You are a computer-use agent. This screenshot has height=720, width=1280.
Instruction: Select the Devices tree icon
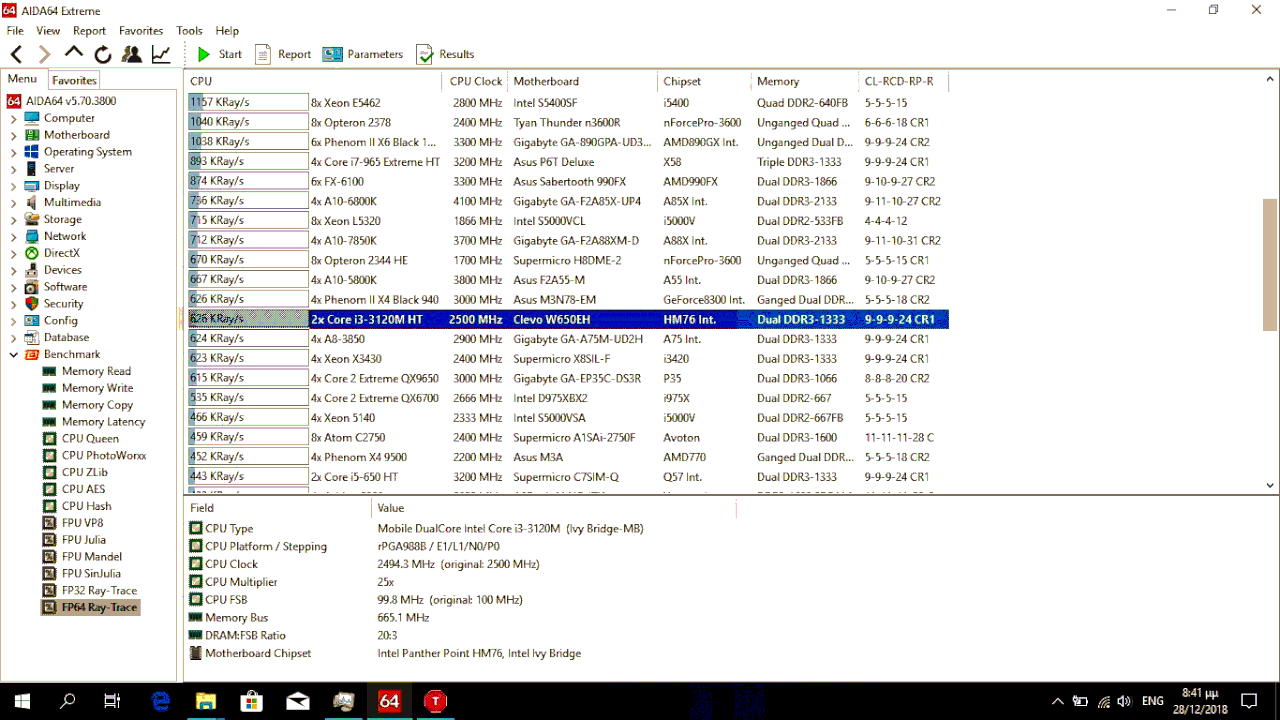pyautogui.click(x=32, y=270)
